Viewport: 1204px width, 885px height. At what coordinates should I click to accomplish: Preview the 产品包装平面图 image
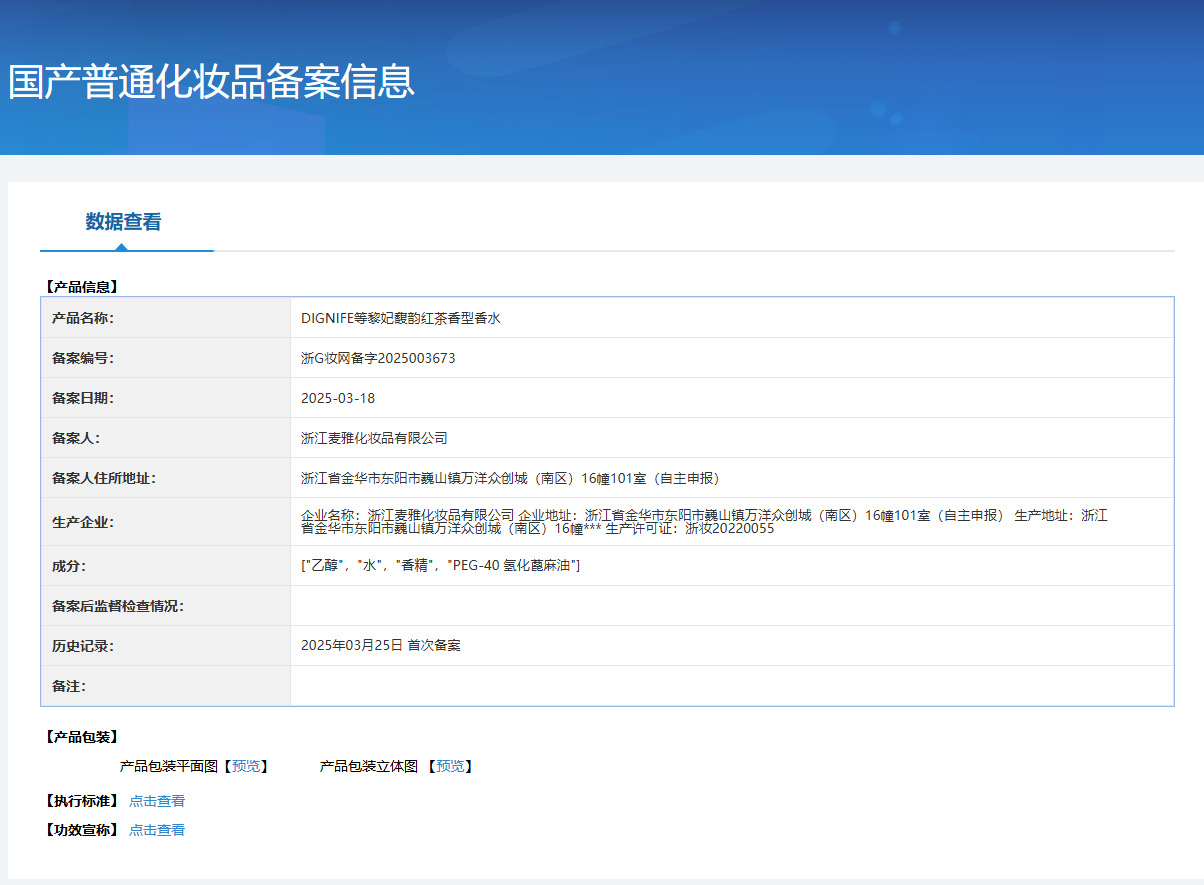coord(245,766)
